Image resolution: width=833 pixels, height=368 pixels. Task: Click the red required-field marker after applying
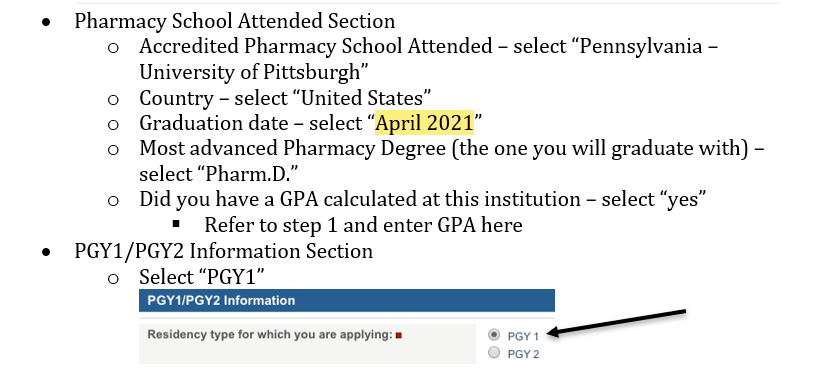398,335
